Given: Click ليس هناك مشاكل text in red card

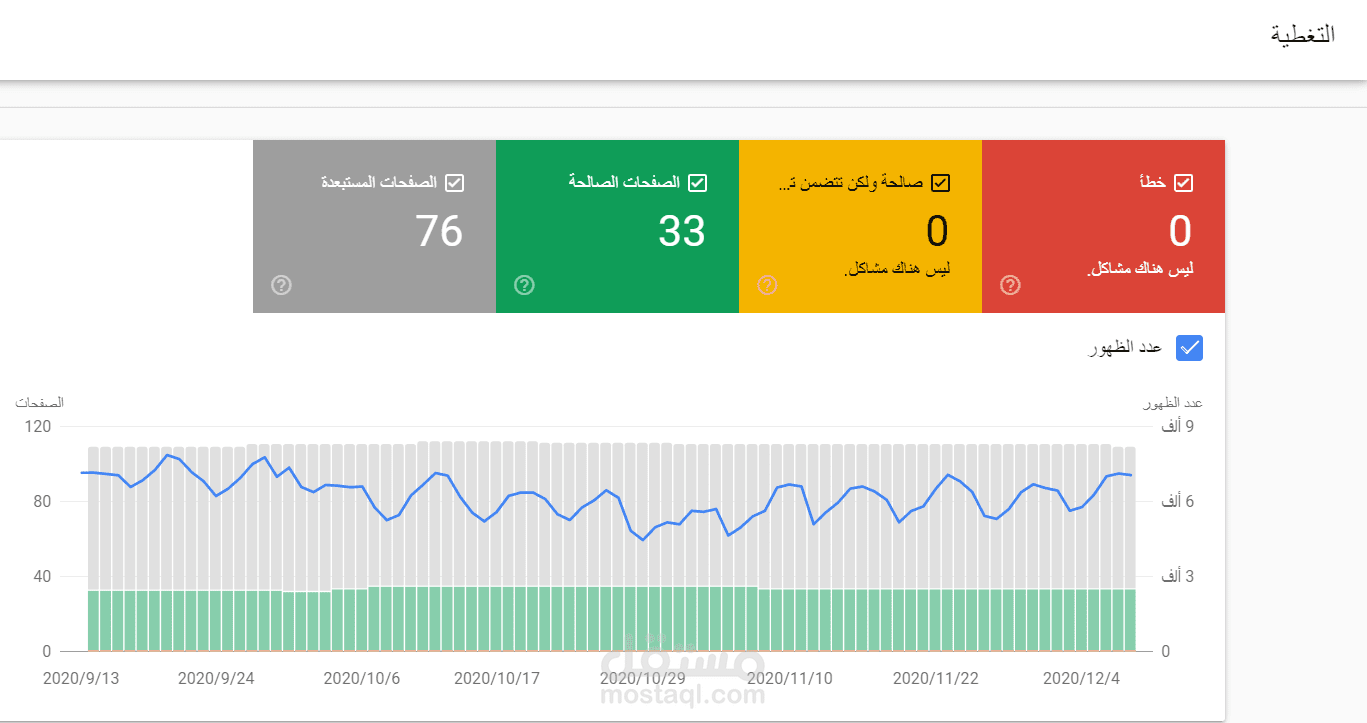Looking at the screenshot, I should [x=1139, y=269].
